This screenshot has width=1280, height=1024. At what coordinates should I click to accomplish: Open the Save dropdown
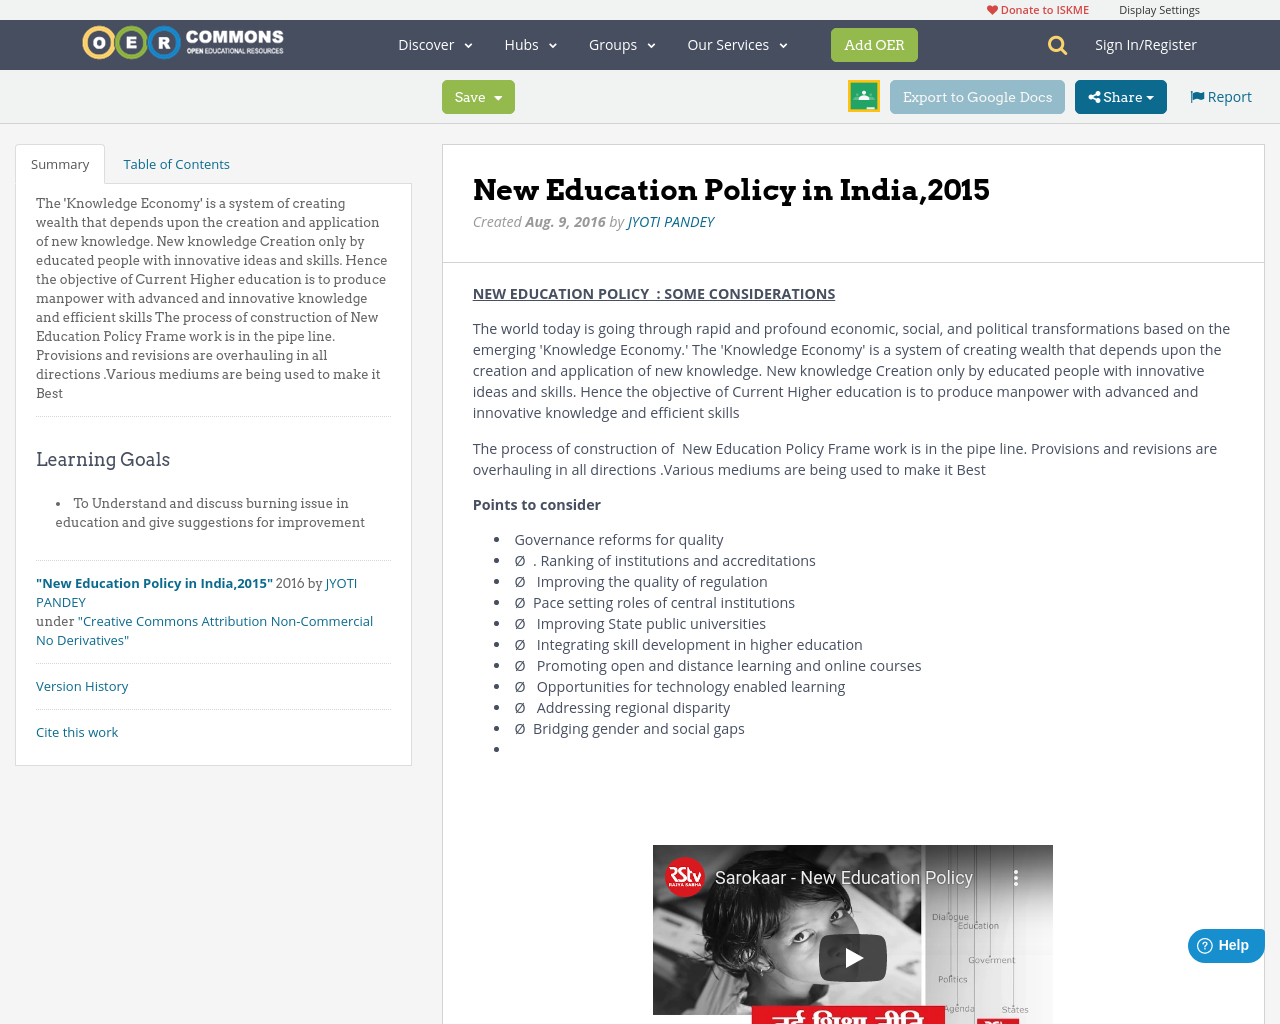[478, 97]
